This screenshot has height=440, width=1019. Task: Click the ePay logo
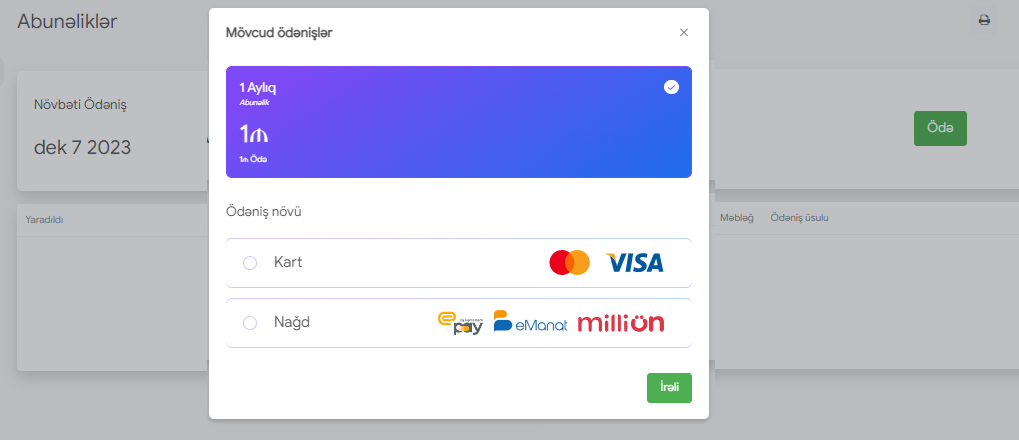pos(460,323)
